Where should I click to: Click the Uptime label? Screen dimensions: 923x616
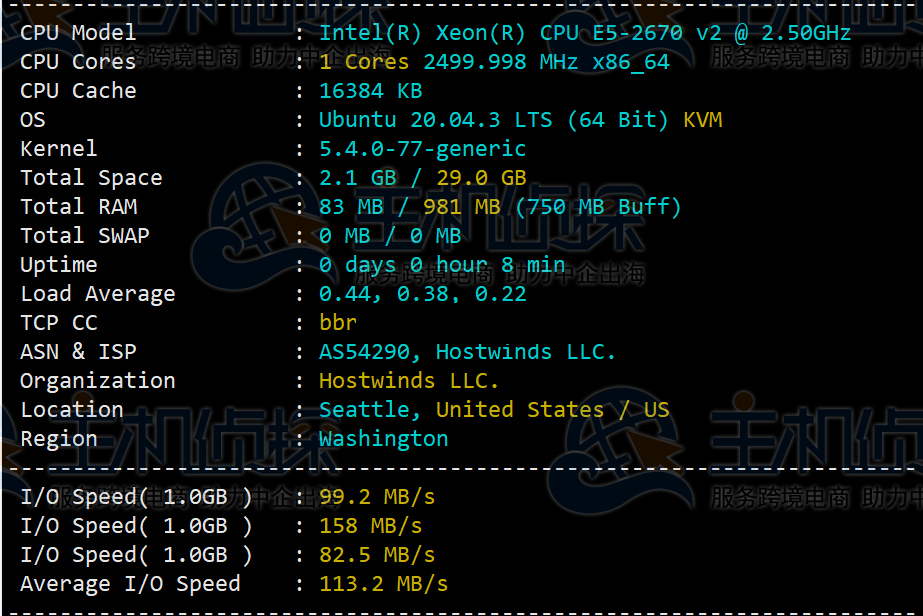(58, 265)
